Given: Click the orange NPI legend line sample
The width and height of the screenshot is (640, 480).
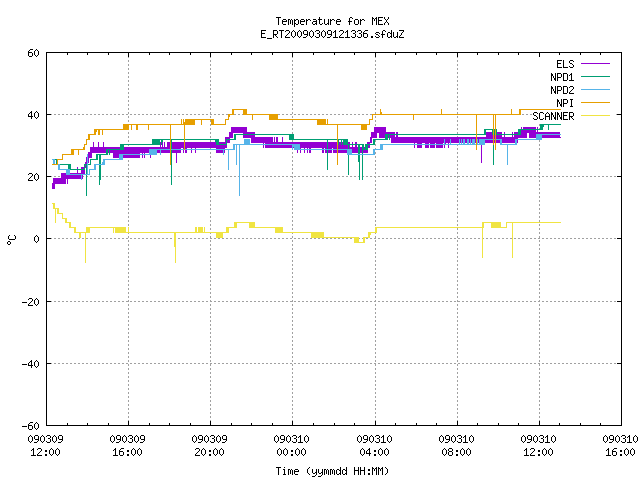Looking at the screenshot, I should coord(595,102).
